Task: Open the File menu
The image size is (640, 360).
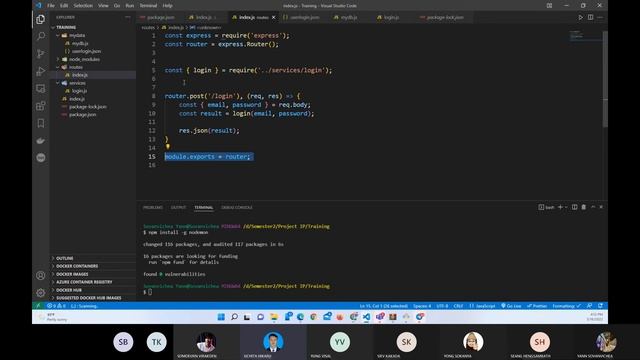Action: pos(51,6)
